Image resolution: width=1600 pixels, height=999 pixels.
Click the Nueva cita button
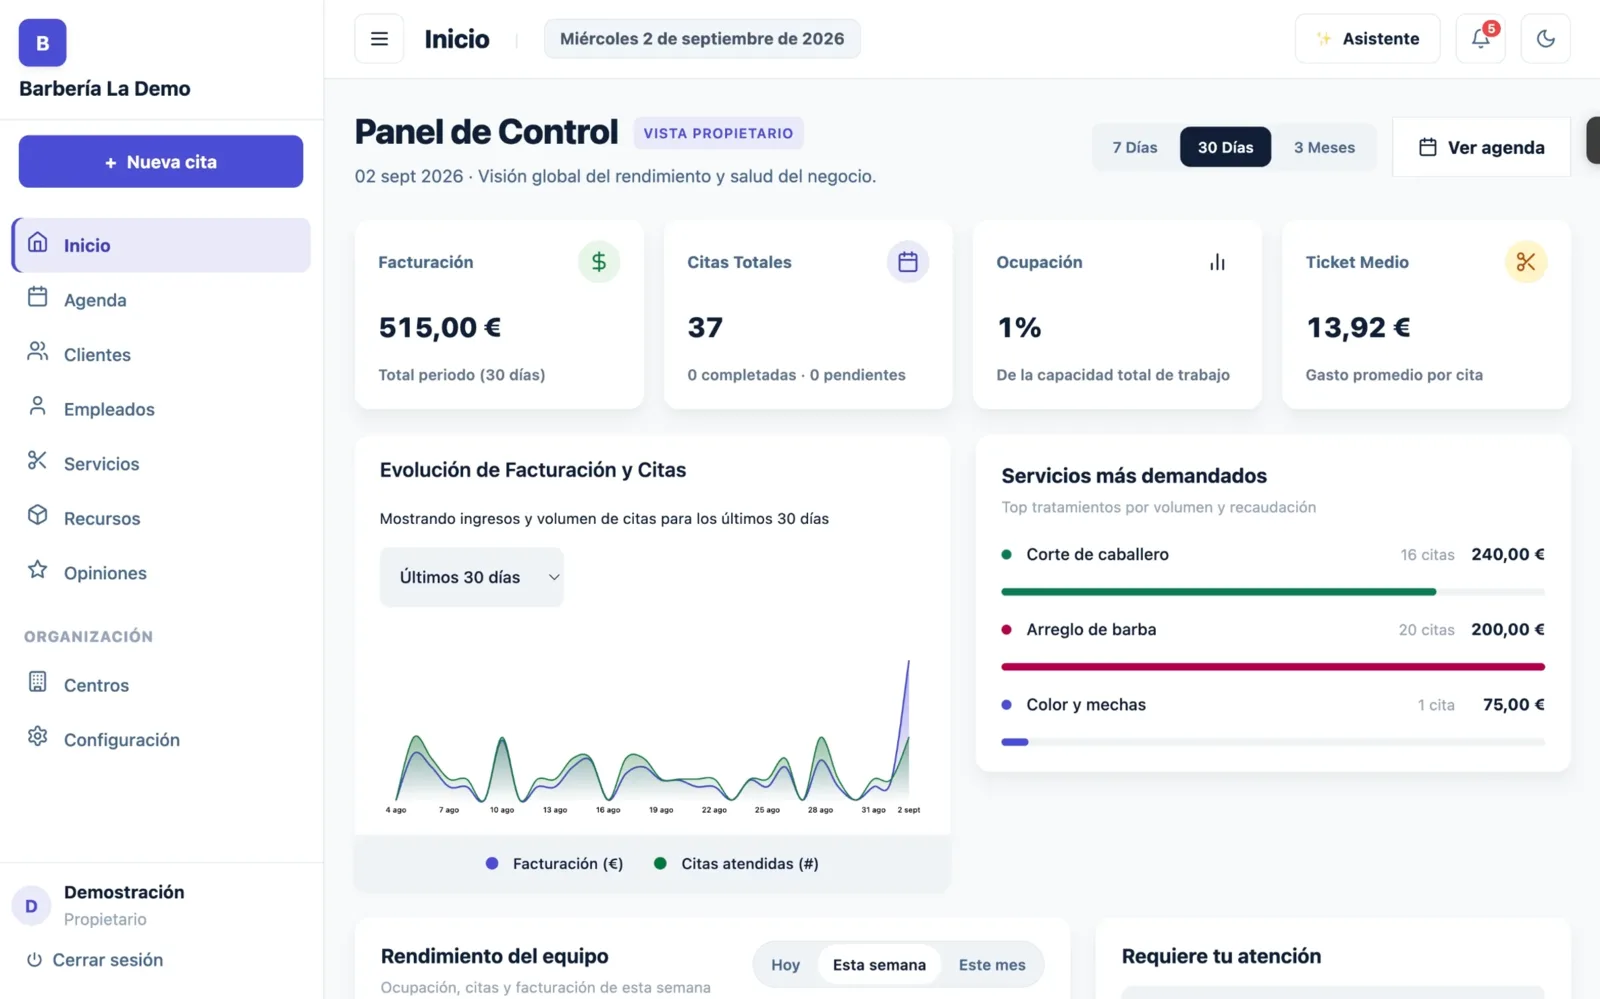[161, 161]
